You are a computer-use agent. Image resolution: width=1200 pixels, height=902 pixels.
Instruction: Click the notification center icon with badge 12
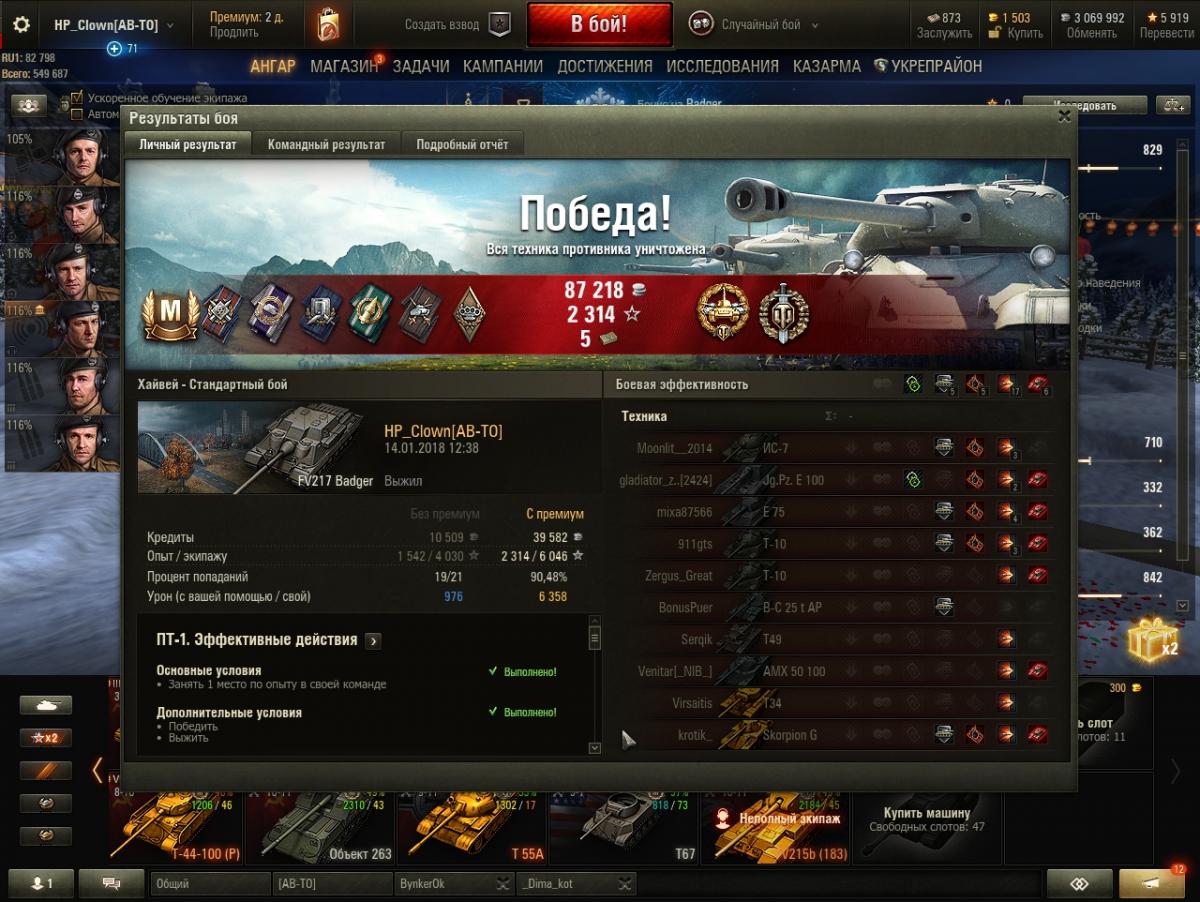click(1152, 883)
